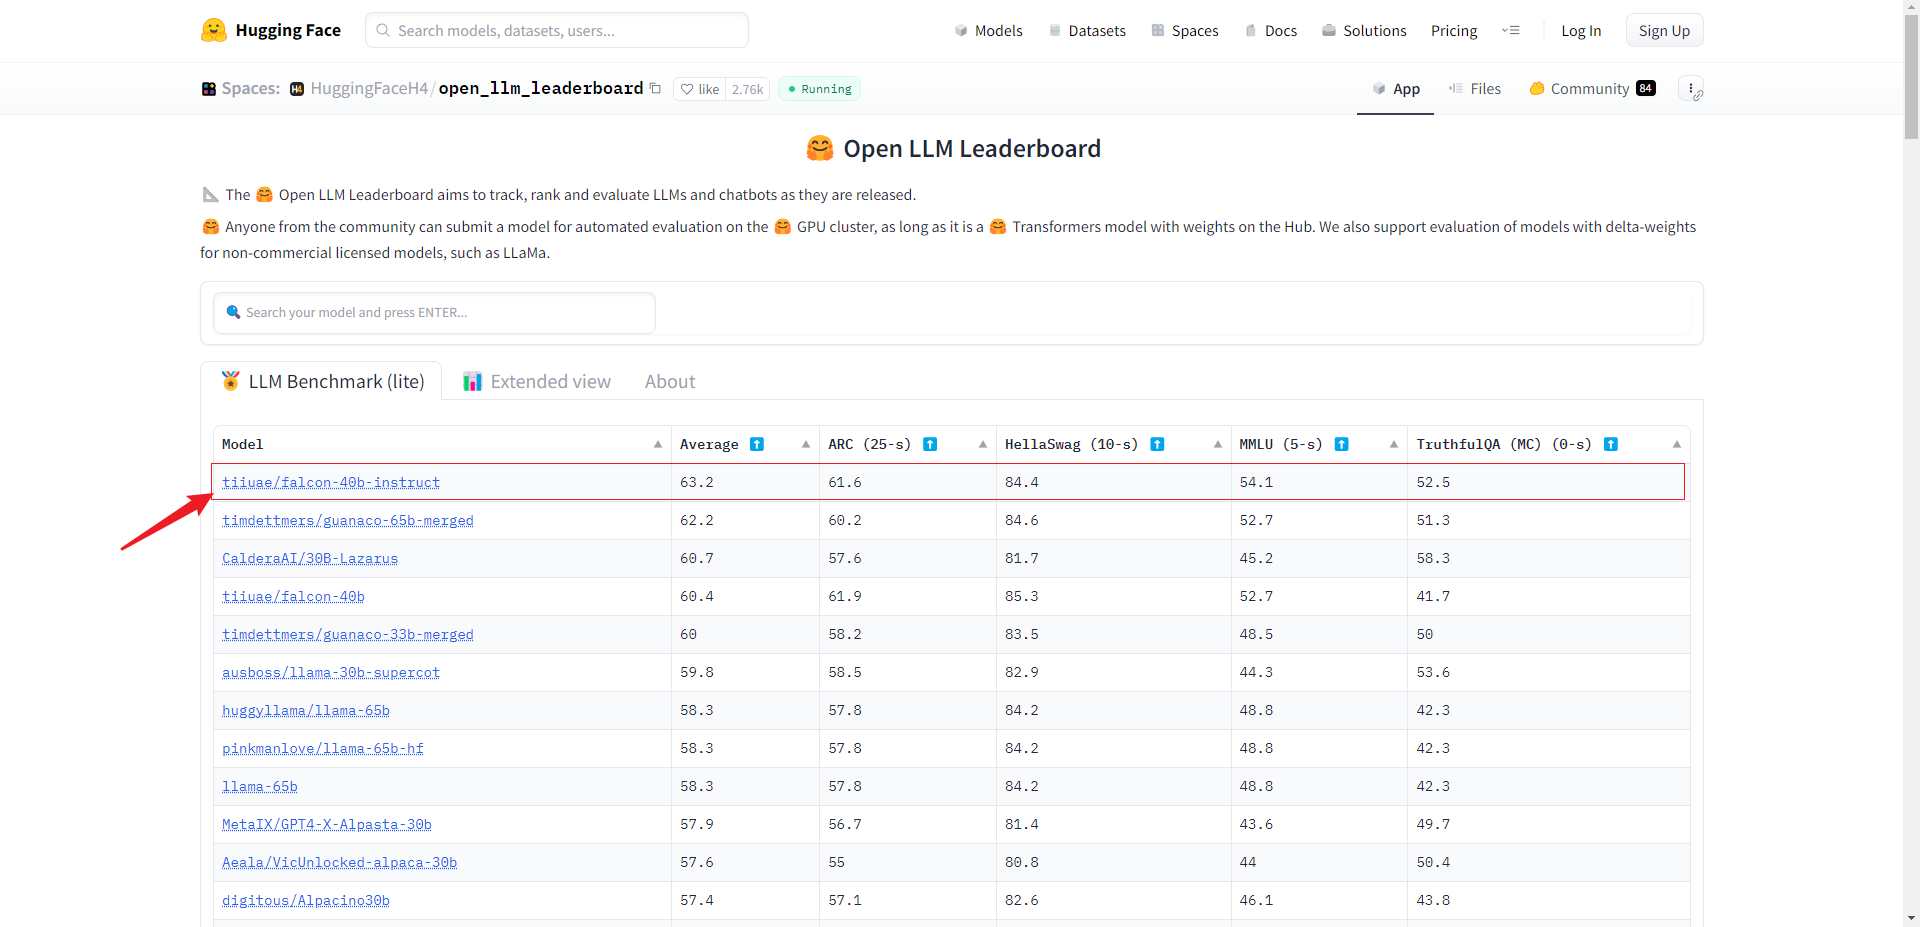Click the blue arrow icon next to TruthfulQA
This screenshot has height=927, width=1920.
tap(1611, 444)
